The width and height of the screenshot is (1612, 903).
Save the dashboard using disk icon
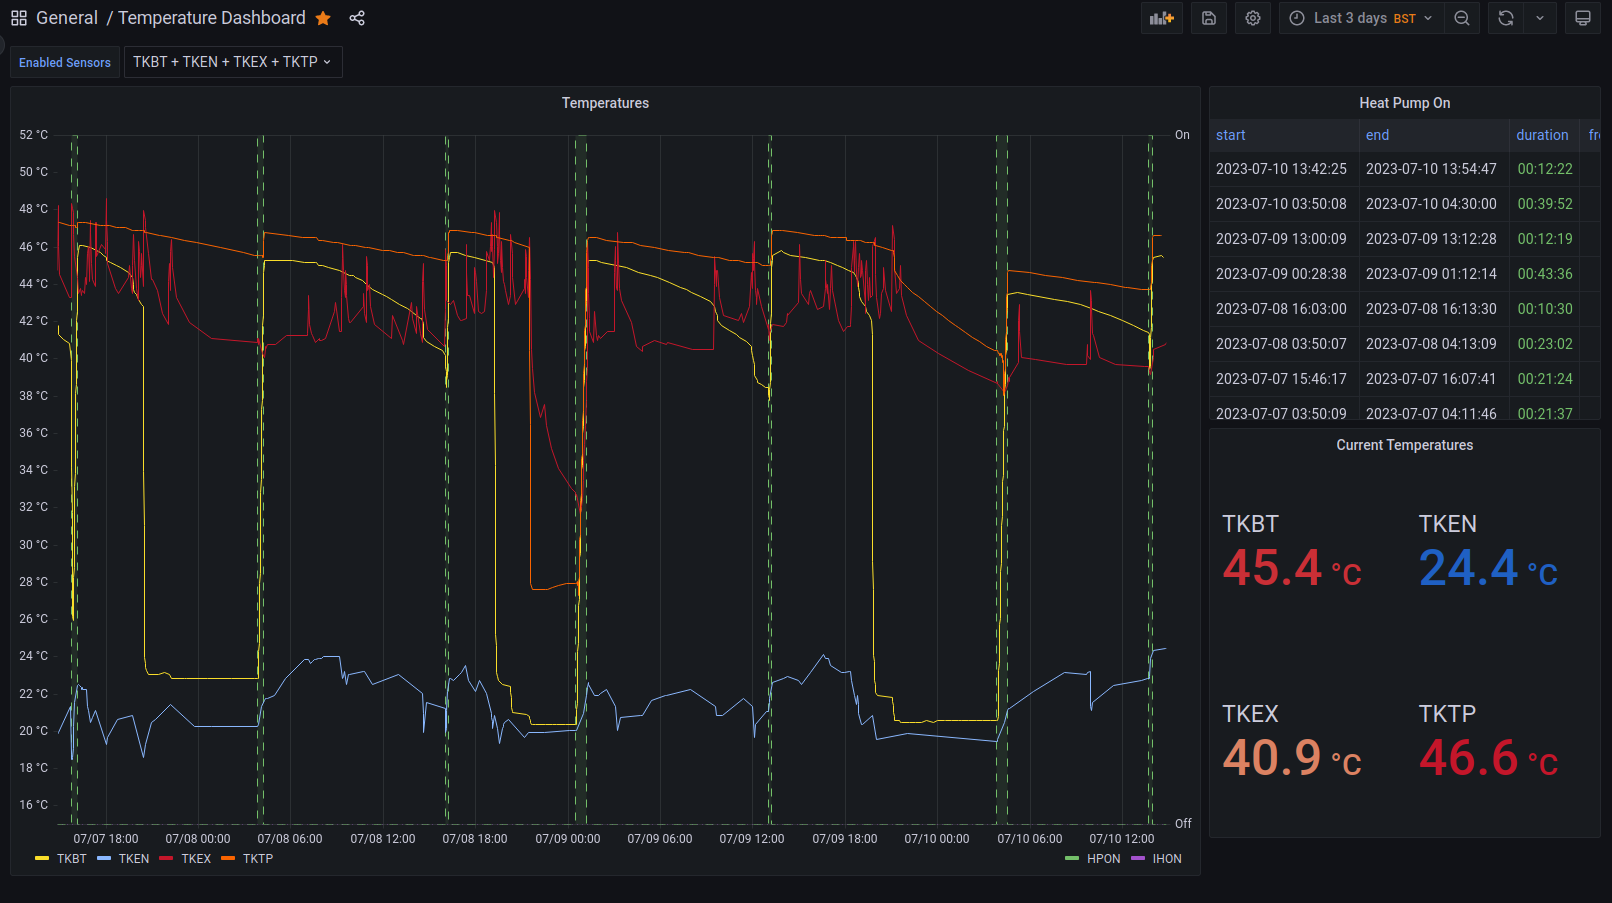tap(1208, 18)
